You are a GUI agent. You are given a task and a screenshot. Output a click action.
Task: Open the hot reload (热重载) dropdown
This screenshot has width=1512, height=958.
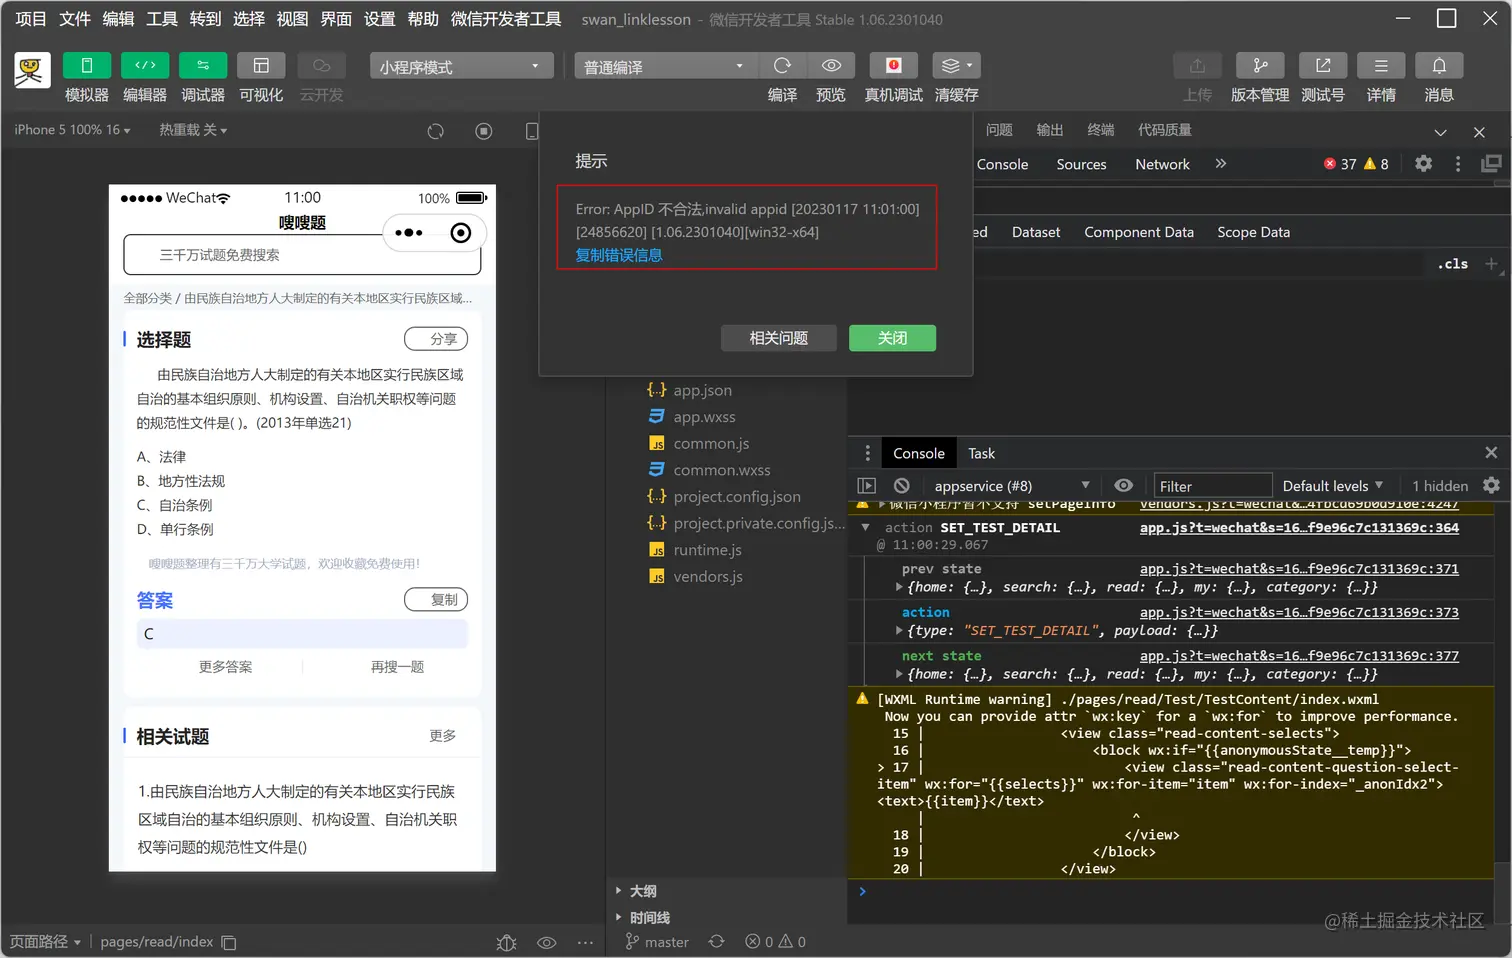pos(193,130)
